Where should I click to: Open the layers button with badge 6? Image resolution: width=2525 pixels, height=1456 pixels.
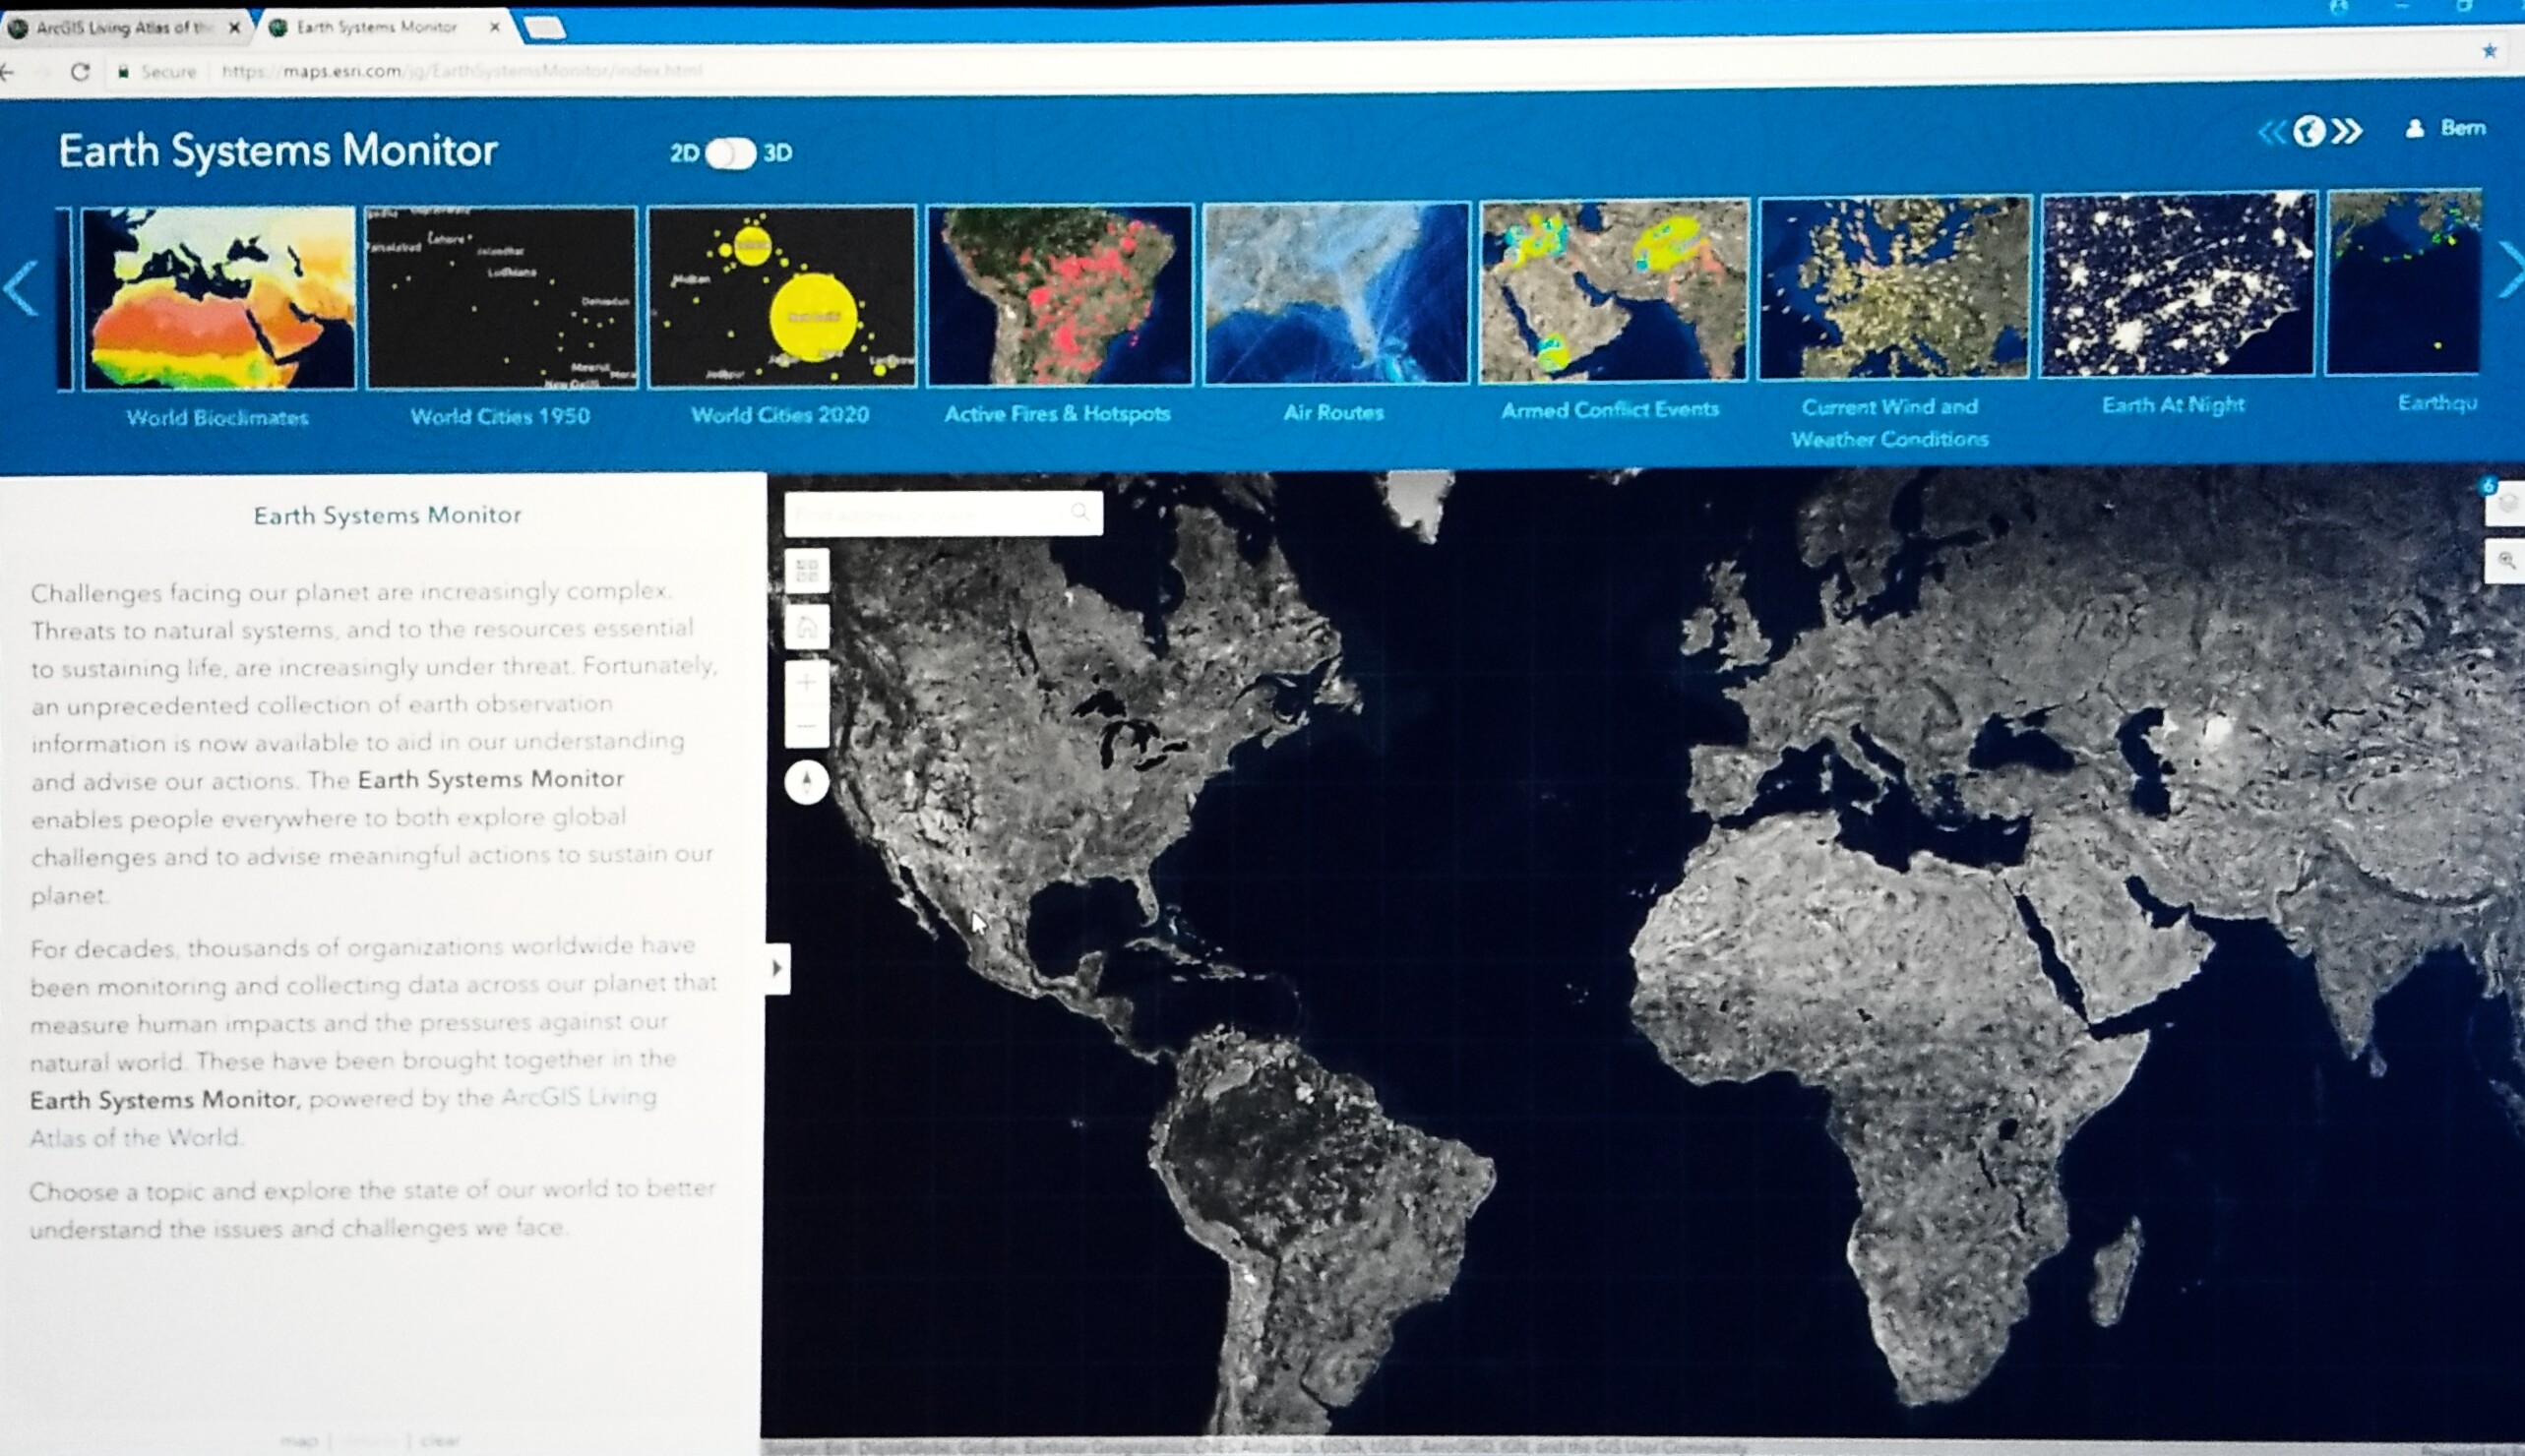pos(2505,503)
